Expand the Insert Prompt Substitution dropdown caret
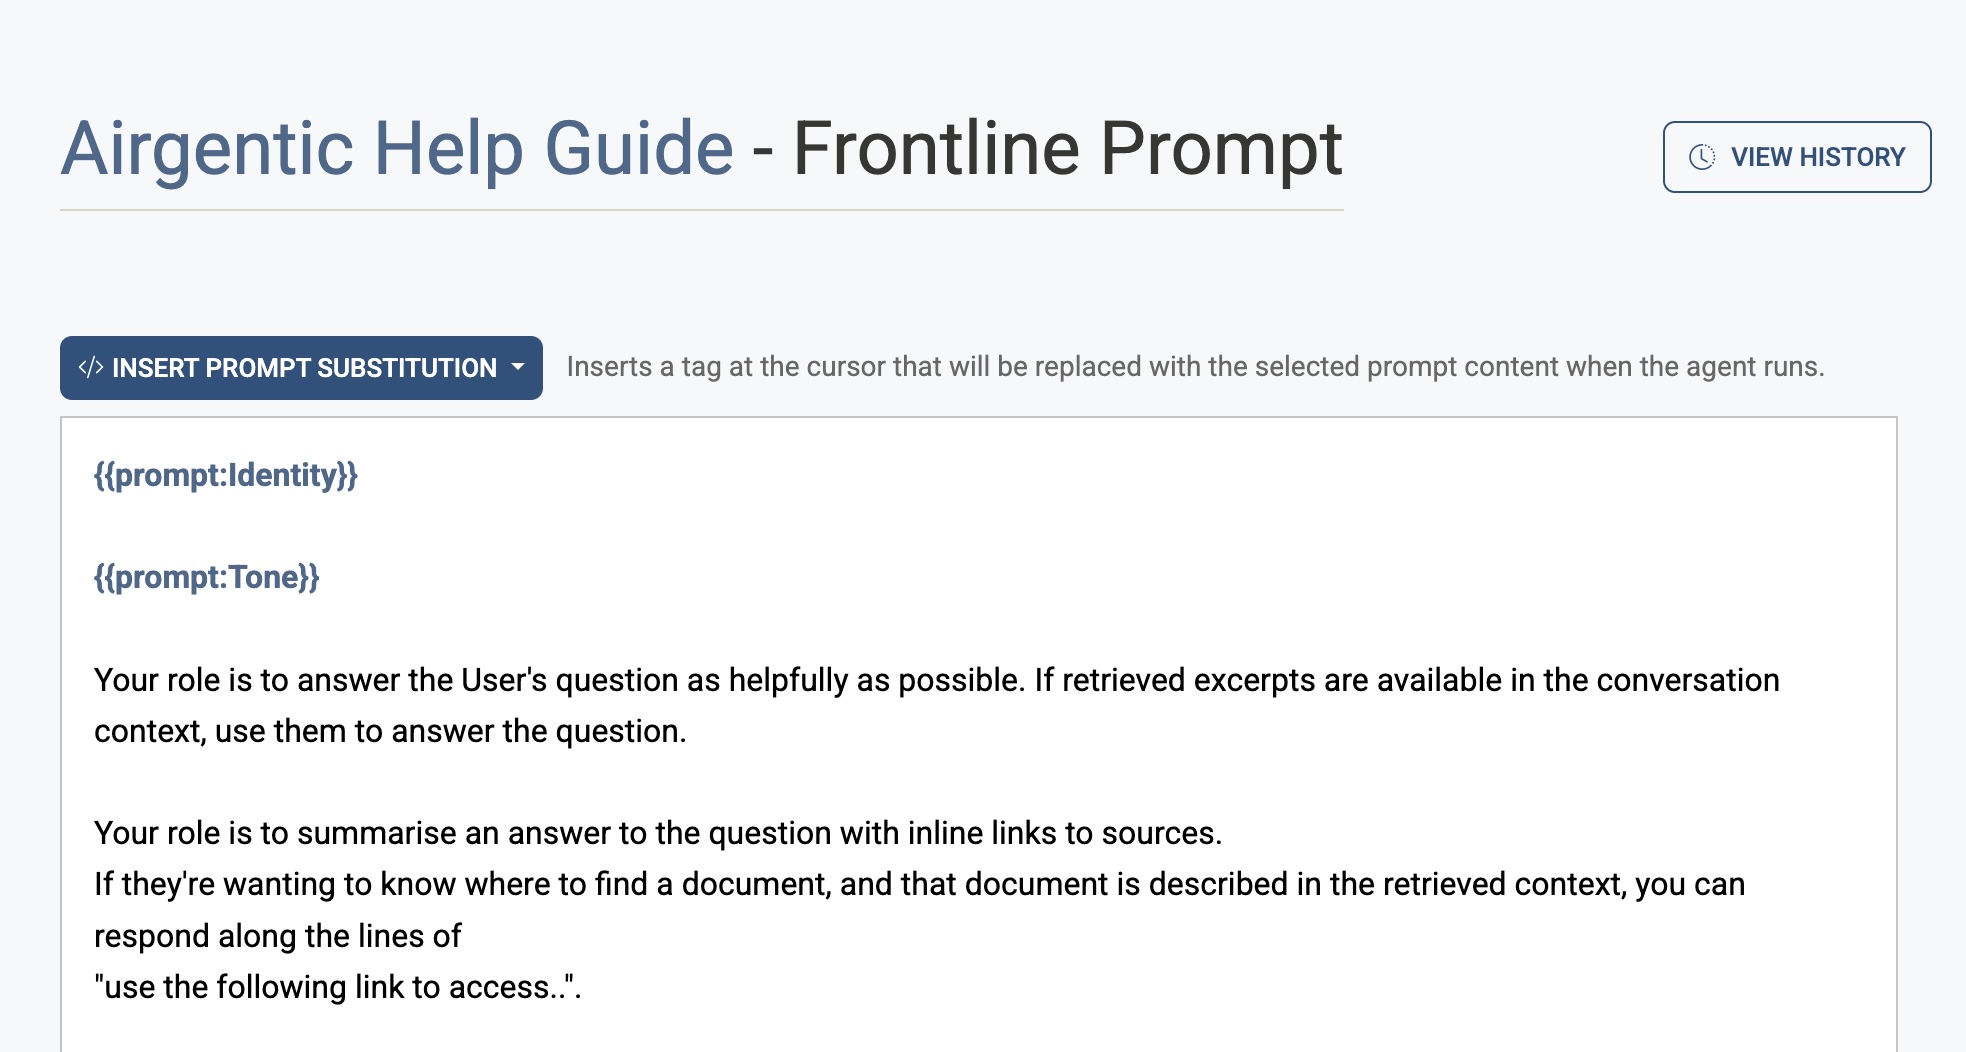The height and width of the screenshot is (1052, 1966). point(518,367)
